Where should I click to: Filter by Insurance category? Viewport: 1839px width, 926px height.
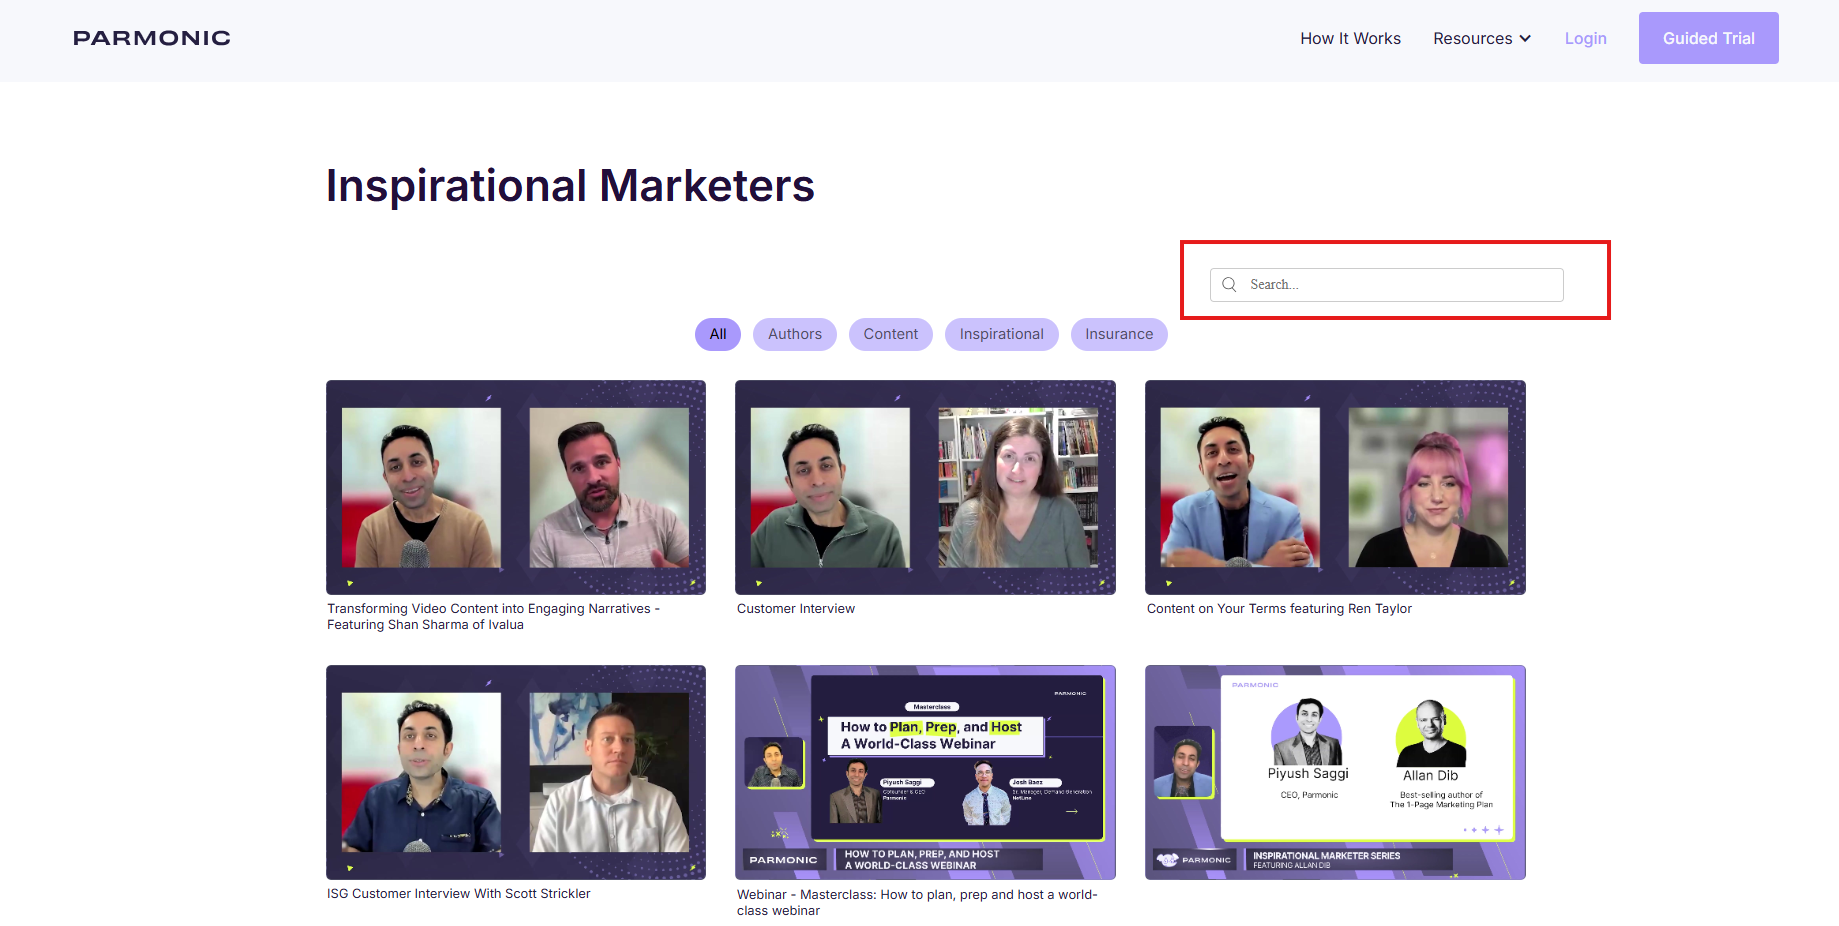pyautogui.click(x=1119, y=334)
